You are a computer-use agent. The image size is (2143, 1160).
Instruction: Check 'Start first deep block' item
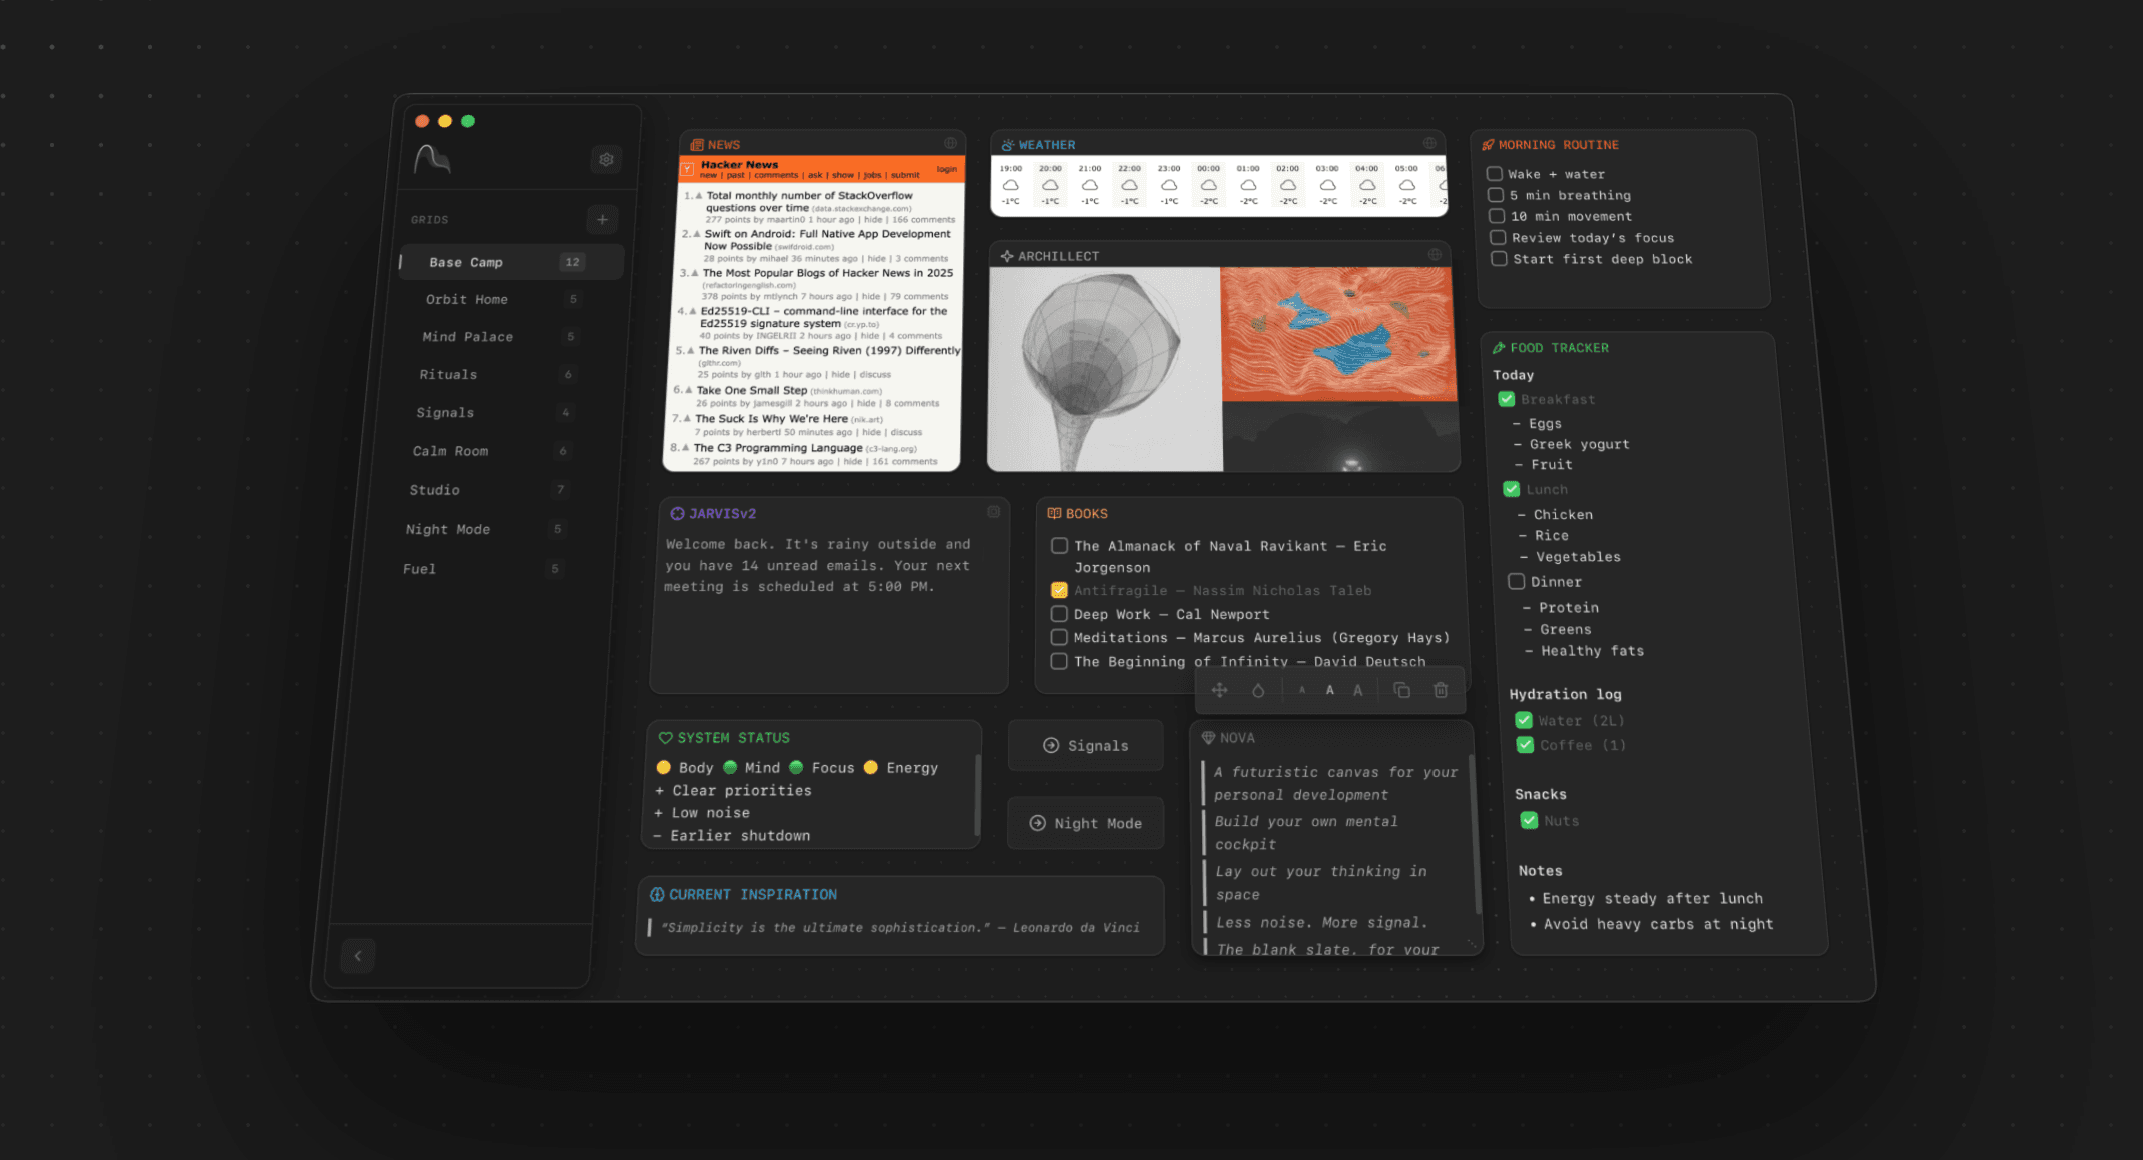pyautogui.click(x=1499, y=259)
